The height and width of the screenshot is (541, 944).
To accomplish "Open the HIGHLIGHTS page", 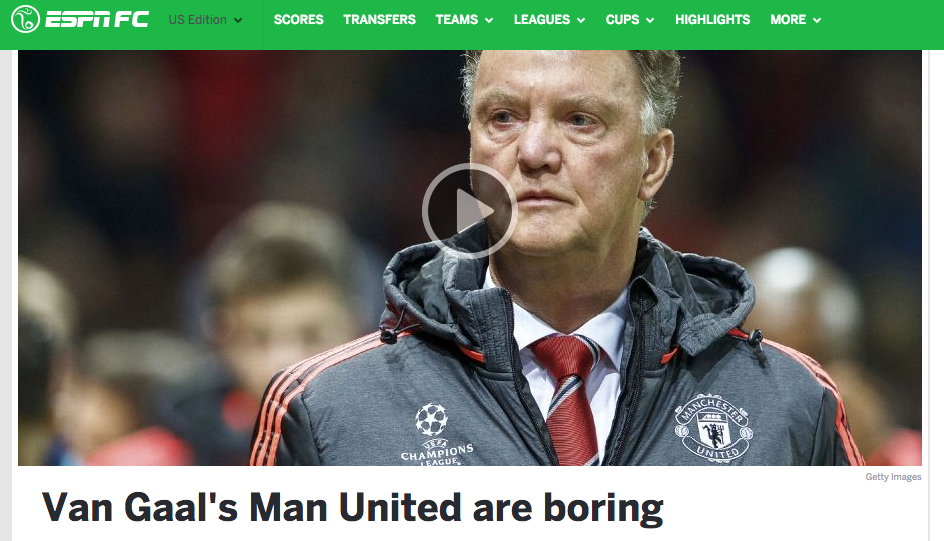I will coord(712,20).
